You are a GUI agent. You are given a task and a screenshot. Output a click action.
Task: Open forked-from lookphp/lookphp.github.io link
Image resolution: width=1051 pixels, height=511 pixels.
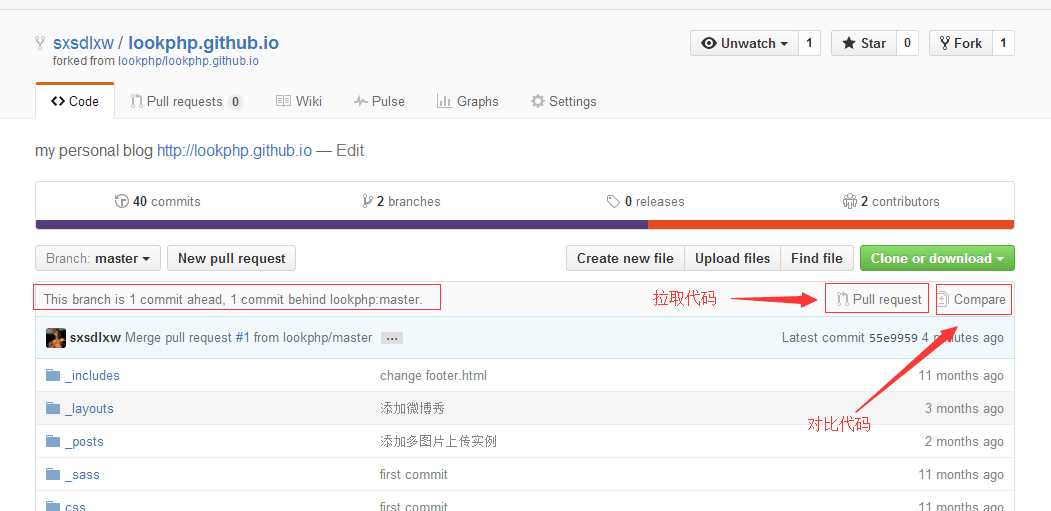coord(188,61)
